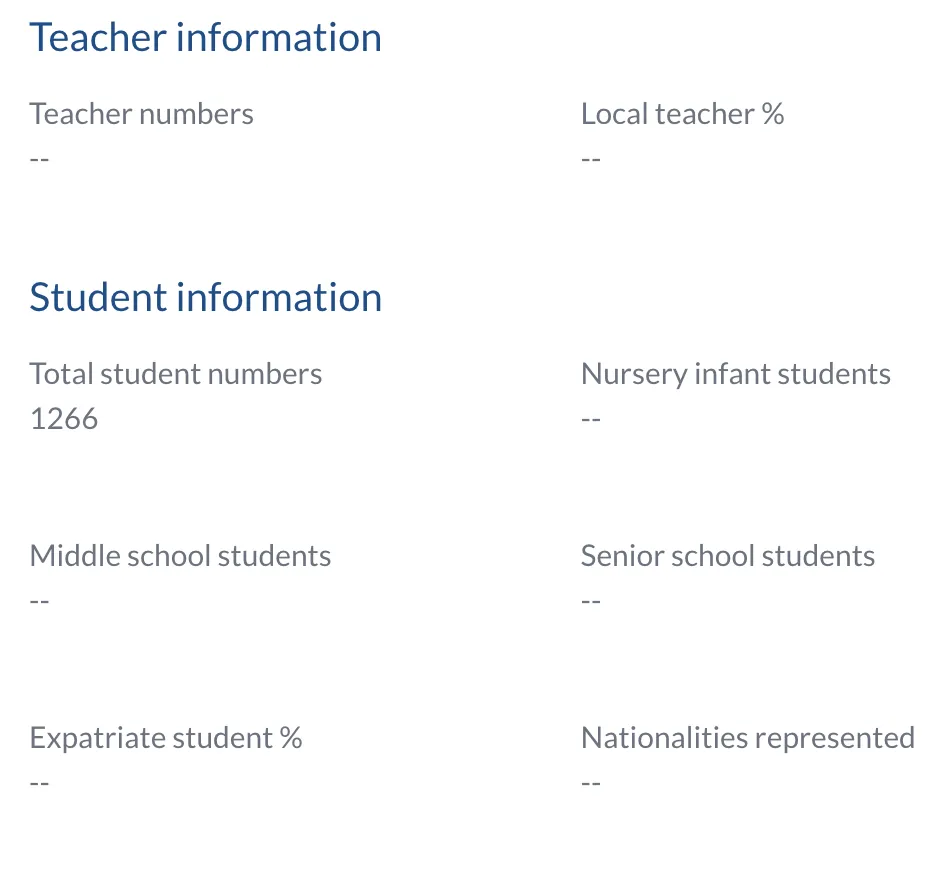Click the word Teacher in the top heading
936x872 pixels.
click(98, 38)
